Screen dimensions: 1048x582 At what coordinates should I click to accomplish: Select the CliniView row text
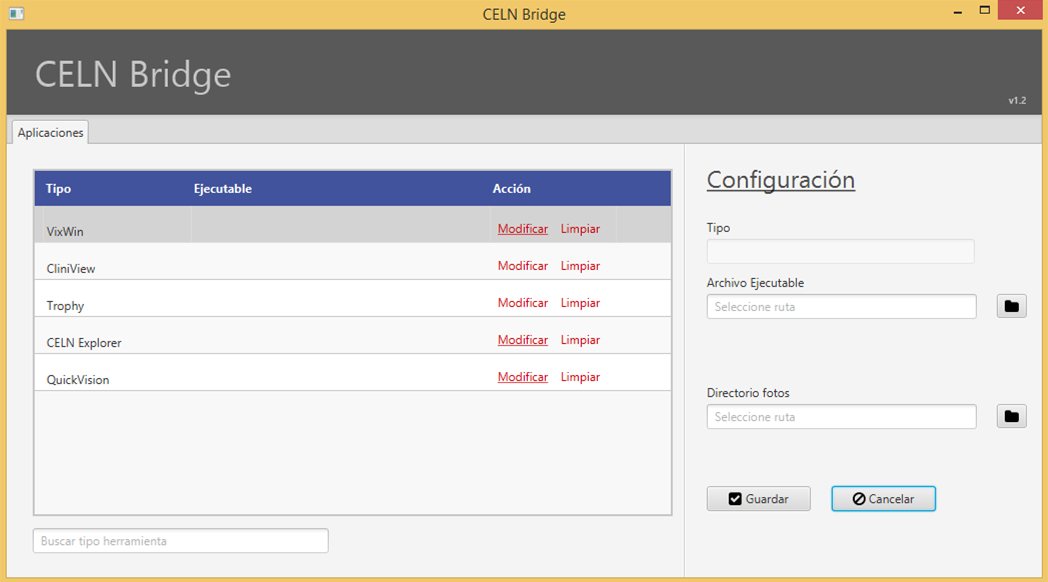71,269
